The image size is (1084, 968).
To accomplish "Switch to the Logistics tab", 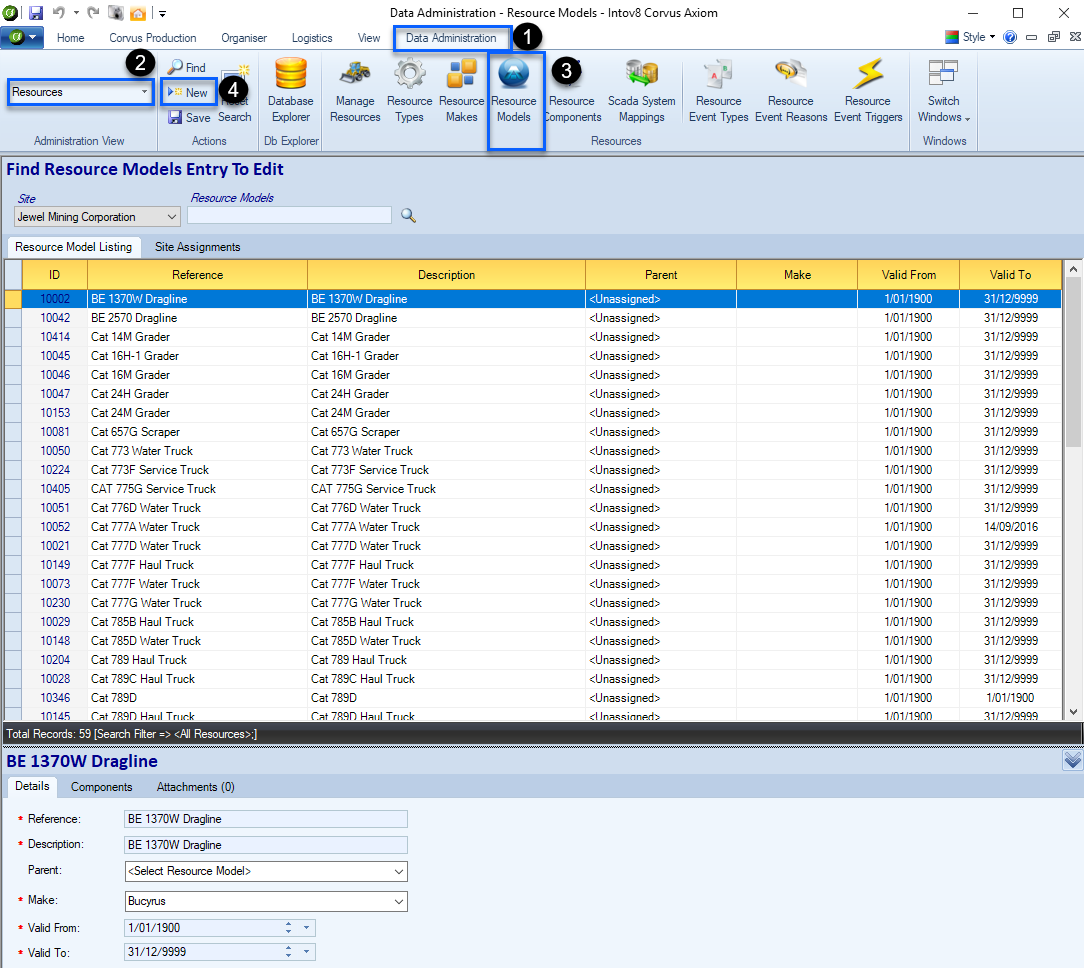I will (x=312, y=38).
